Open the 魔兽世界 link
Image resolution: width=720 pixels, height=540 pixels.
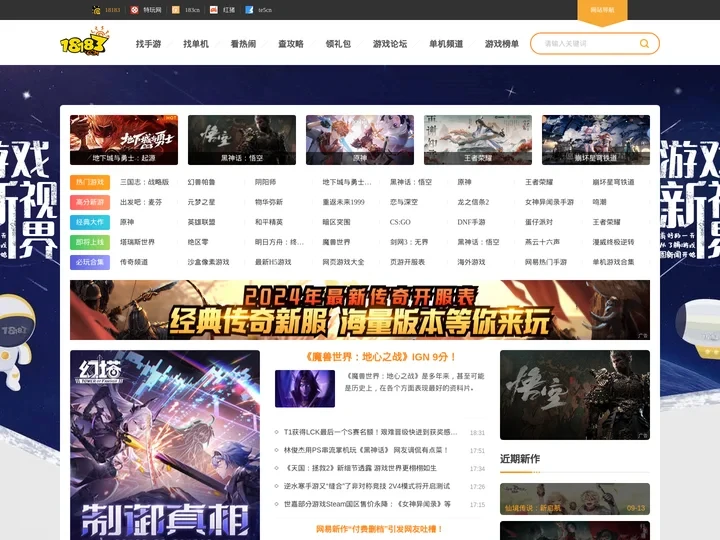[x=336, y=242]
